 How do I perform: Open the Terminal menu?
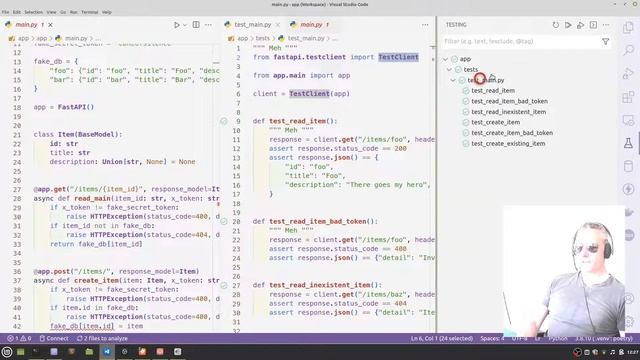pyautogui.click(x=89, y=12)
